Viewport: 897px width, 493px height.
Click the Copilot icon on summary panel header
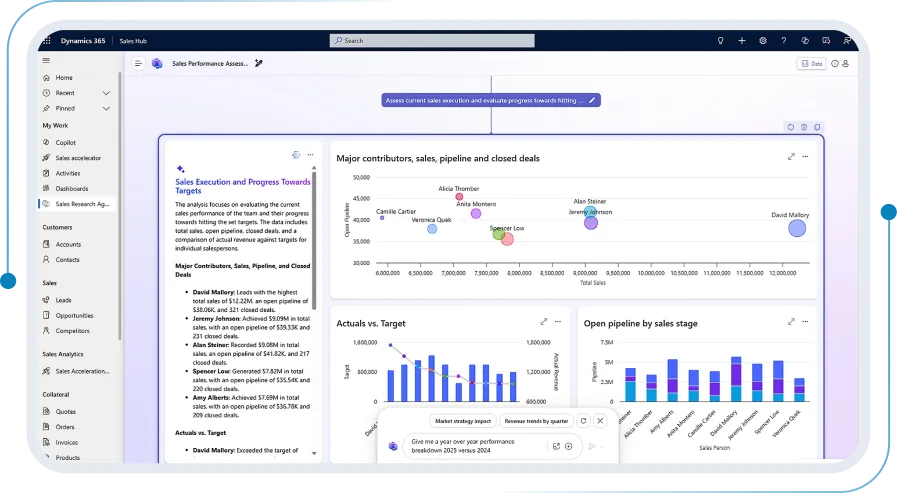[296, 154]
